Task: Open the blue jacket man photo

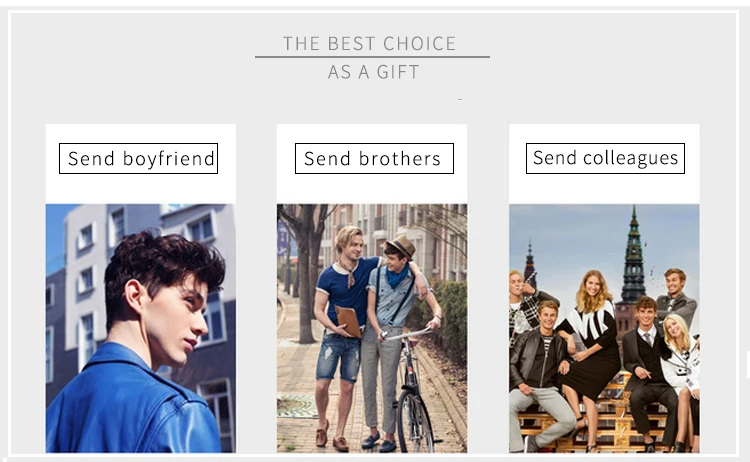Action: coord(141,328)
